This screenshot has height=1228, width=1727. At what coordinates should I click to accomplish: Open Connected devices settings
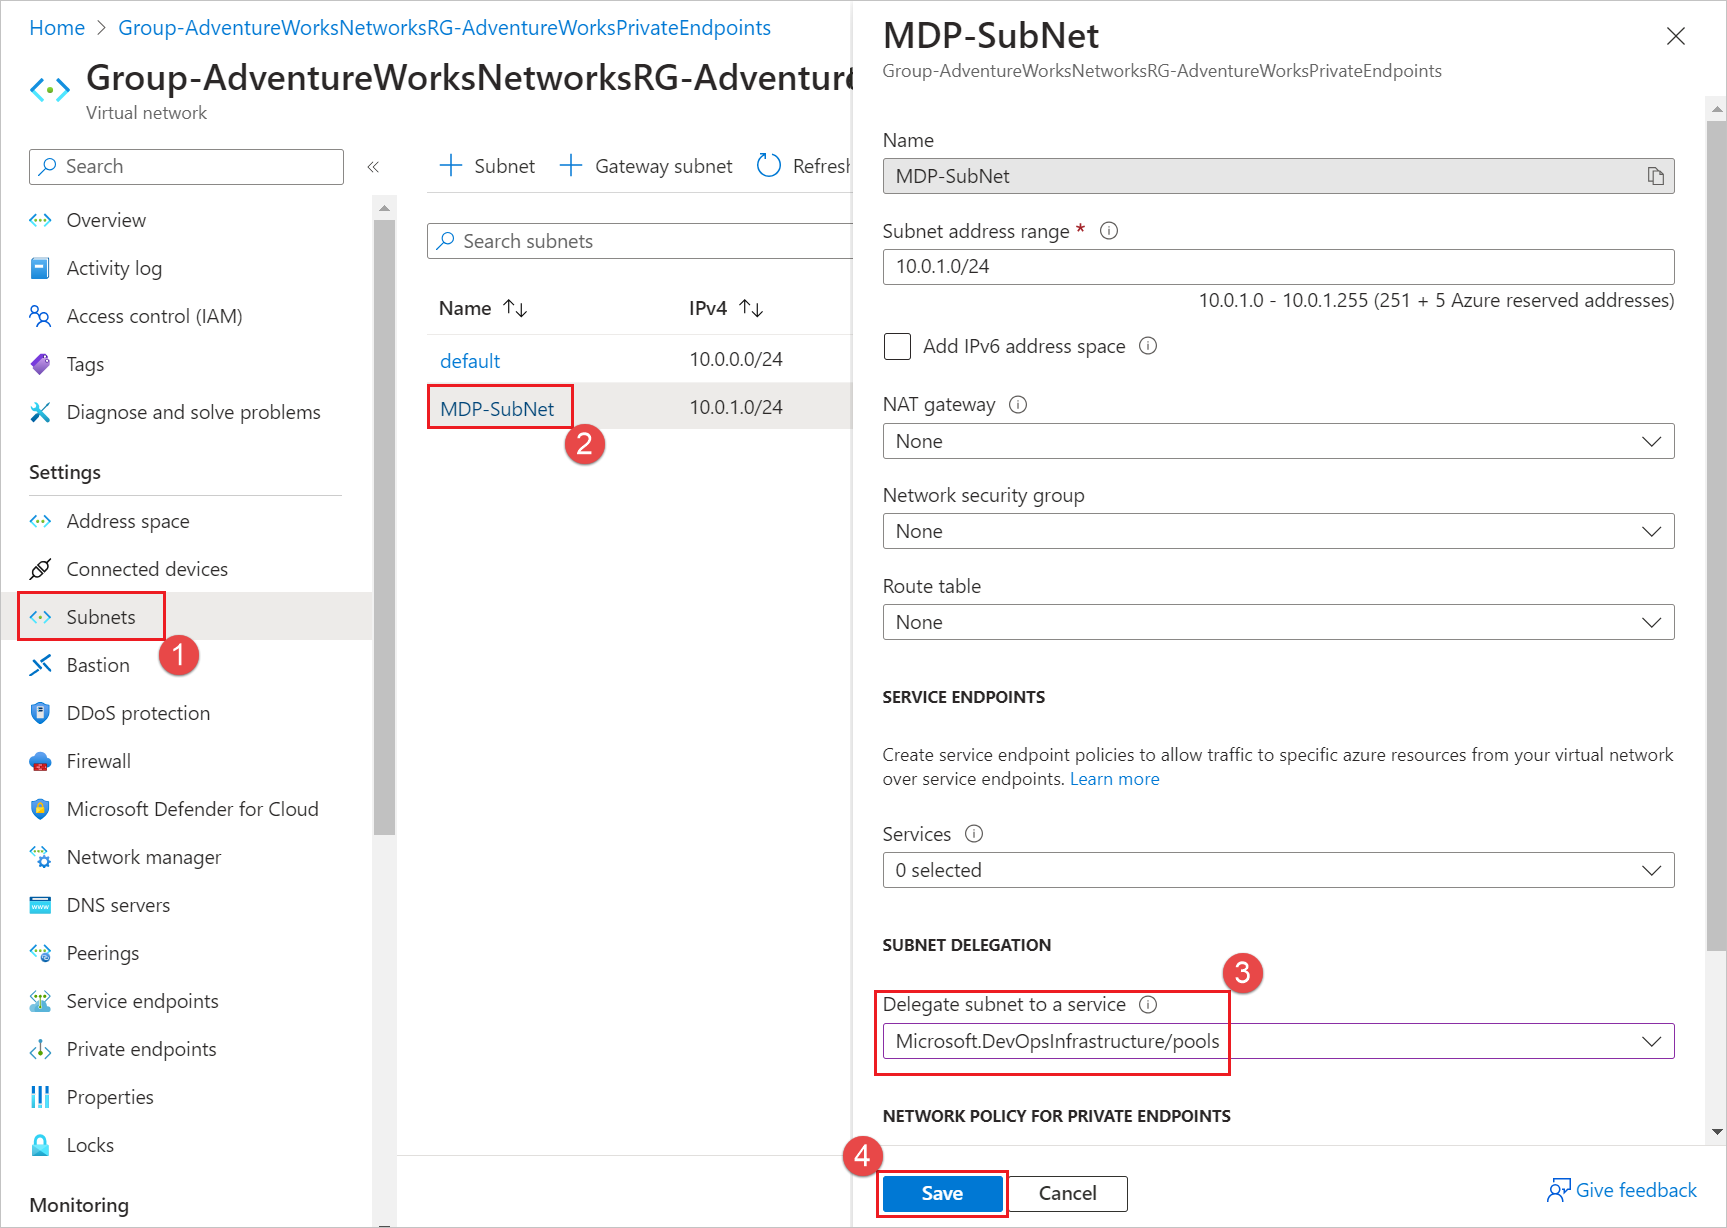click(146, 568)
